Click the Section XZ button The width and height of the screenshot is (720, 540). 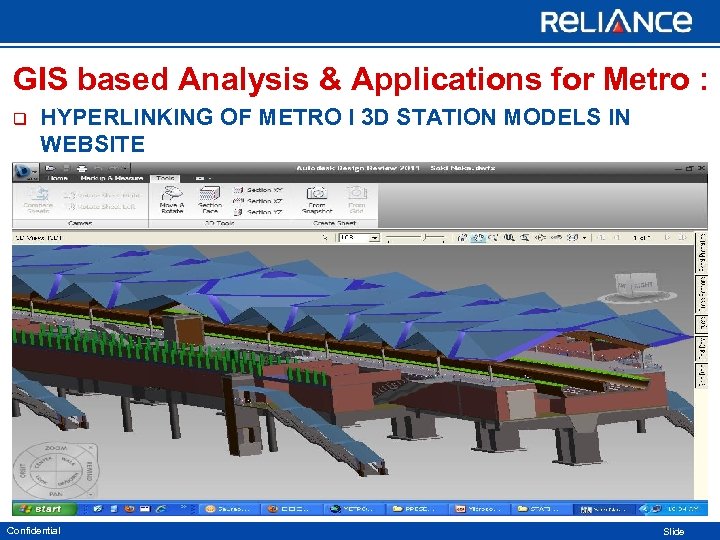point(258,201)
